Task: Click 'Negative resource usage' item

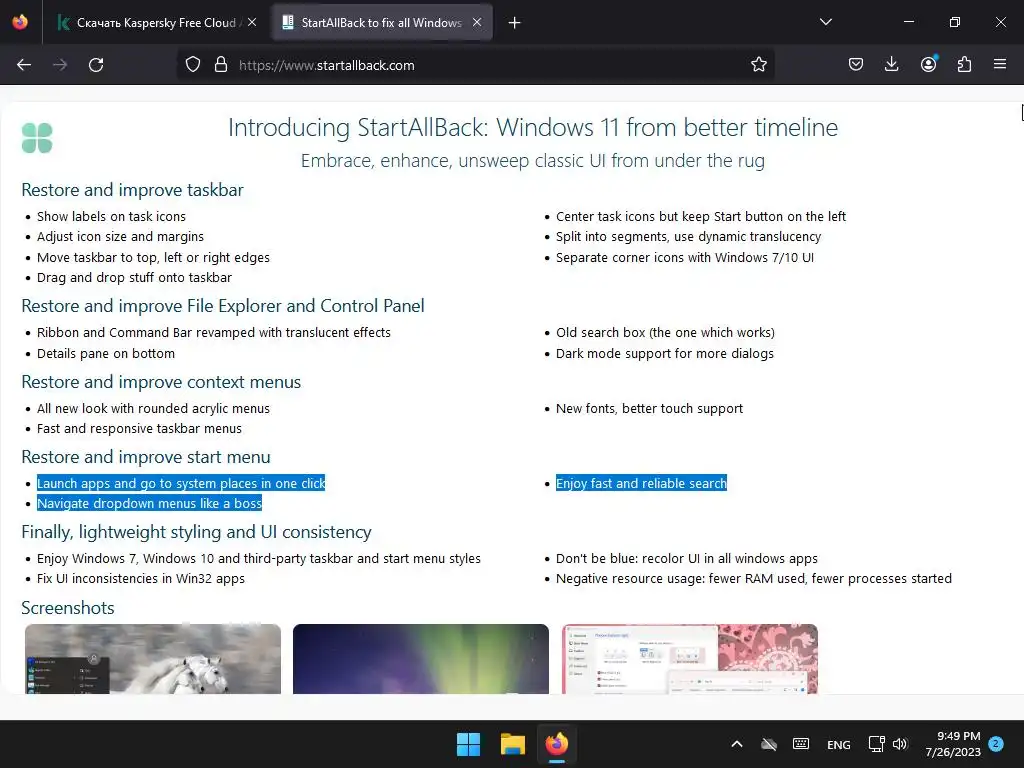Action: (x=754, y=578)
